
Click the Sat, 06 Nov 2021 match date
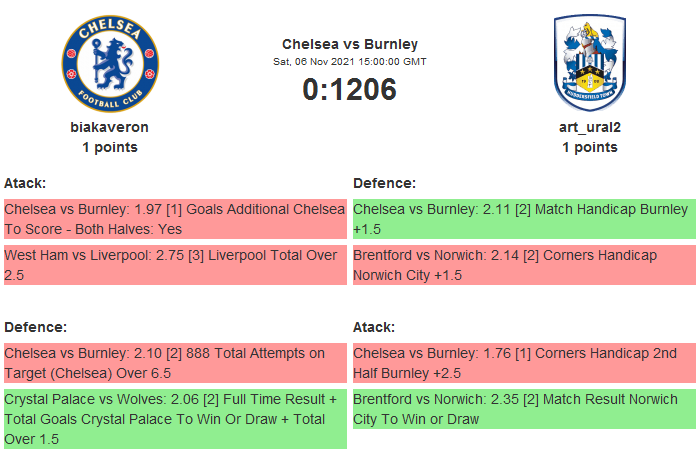tap(350, 62)
